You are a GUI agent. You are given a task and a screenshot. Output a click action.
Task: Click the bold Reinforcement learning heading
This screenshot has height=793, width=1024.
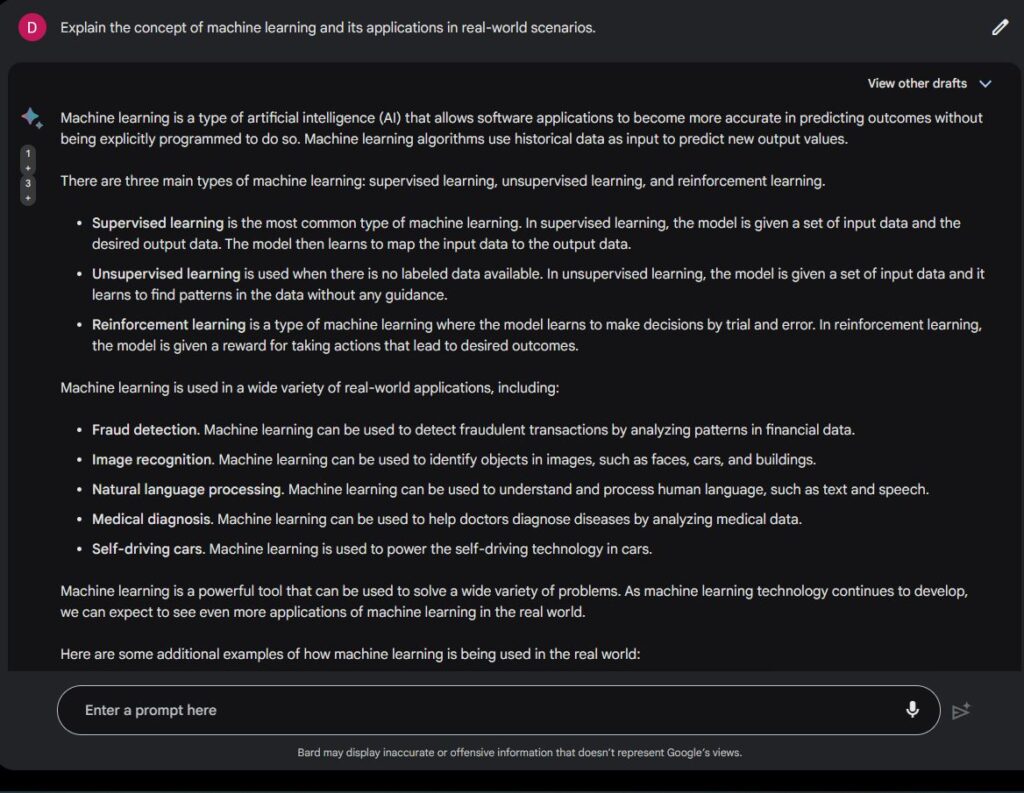pyautogui.click(x=168, y=325)
